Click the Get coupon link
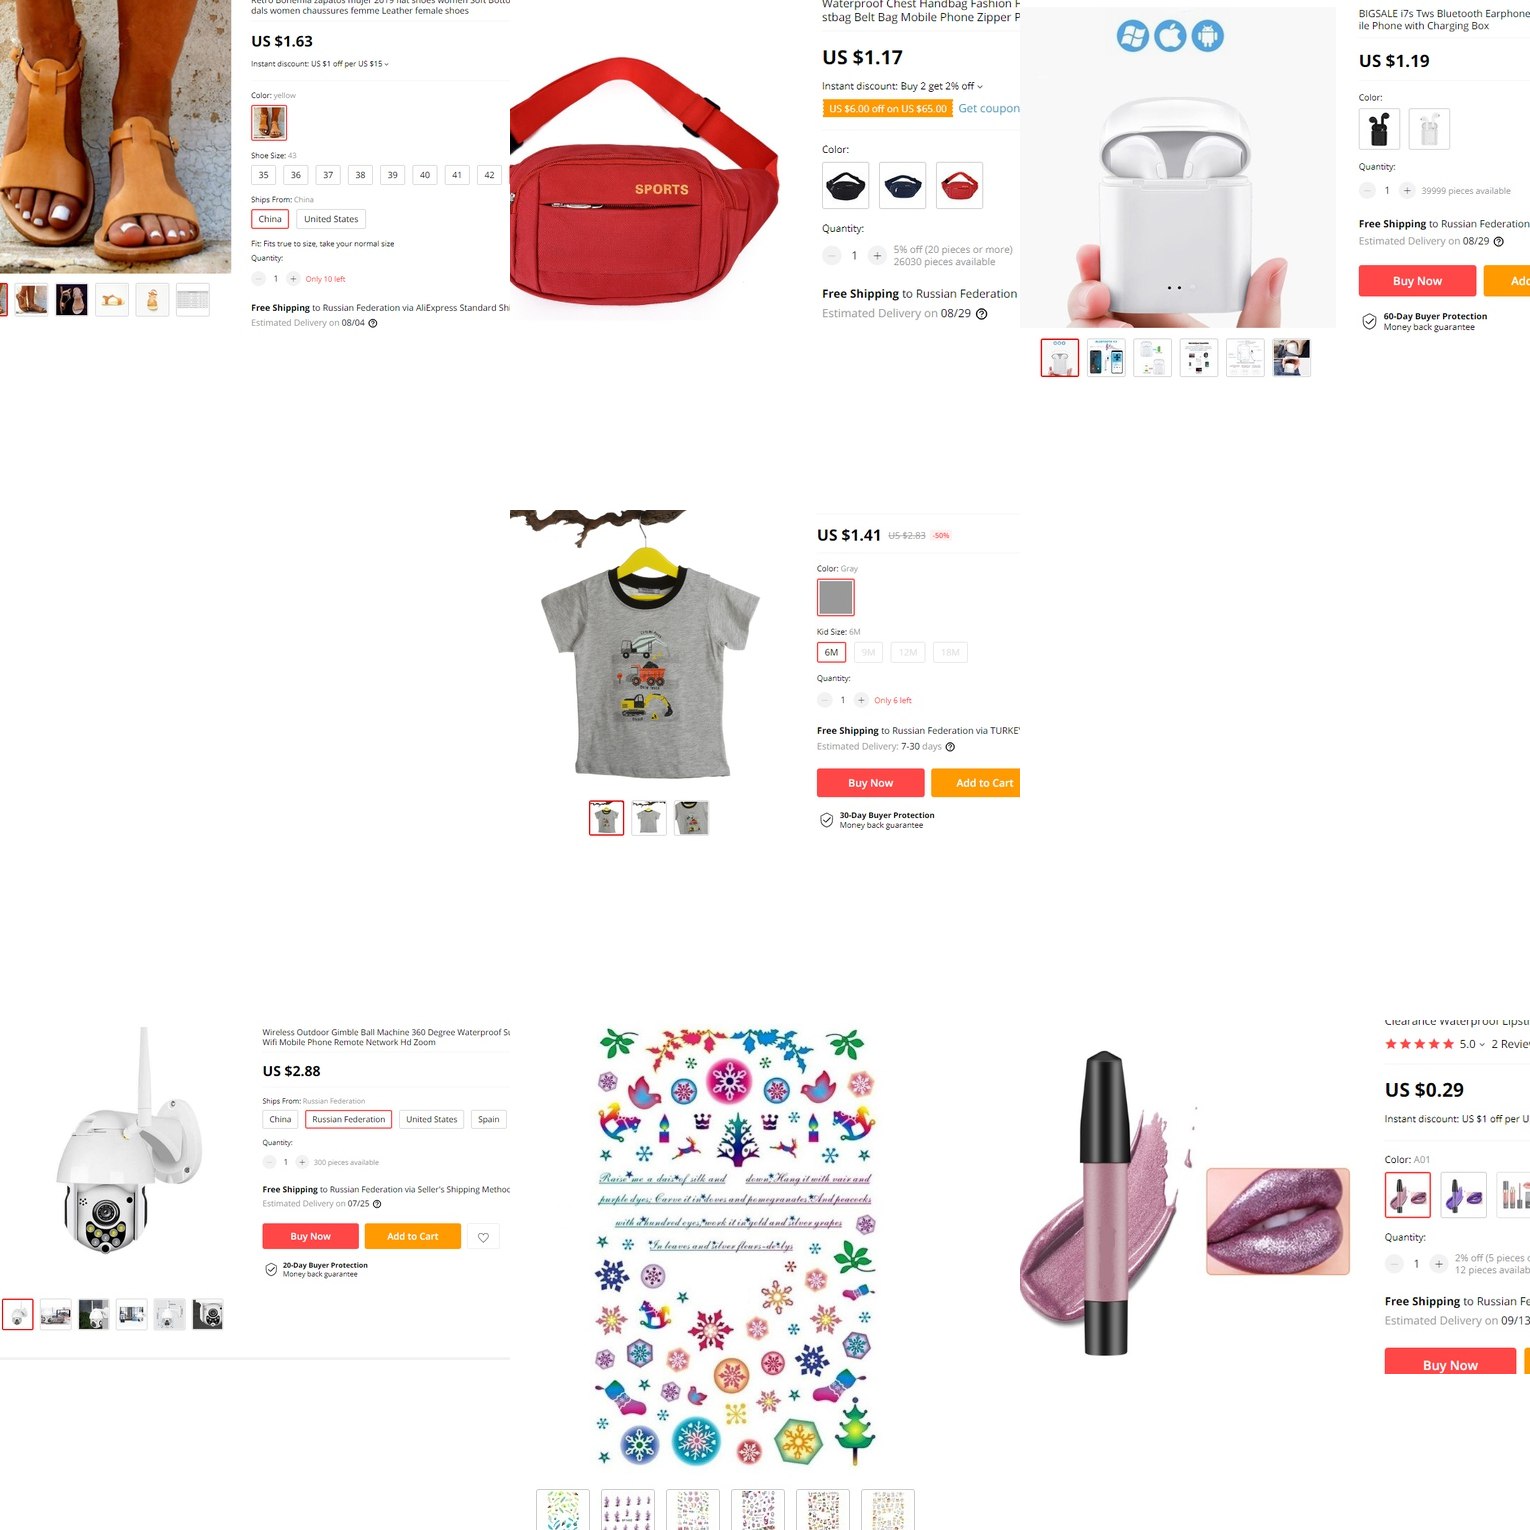Screen dimensions: 1530x1530 (x=989, y=108)
